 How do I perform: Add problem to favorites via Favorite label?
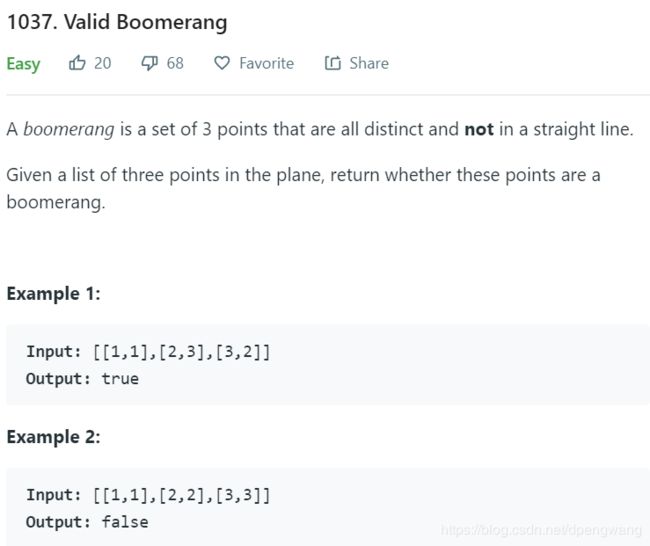(x=267, y=63)
